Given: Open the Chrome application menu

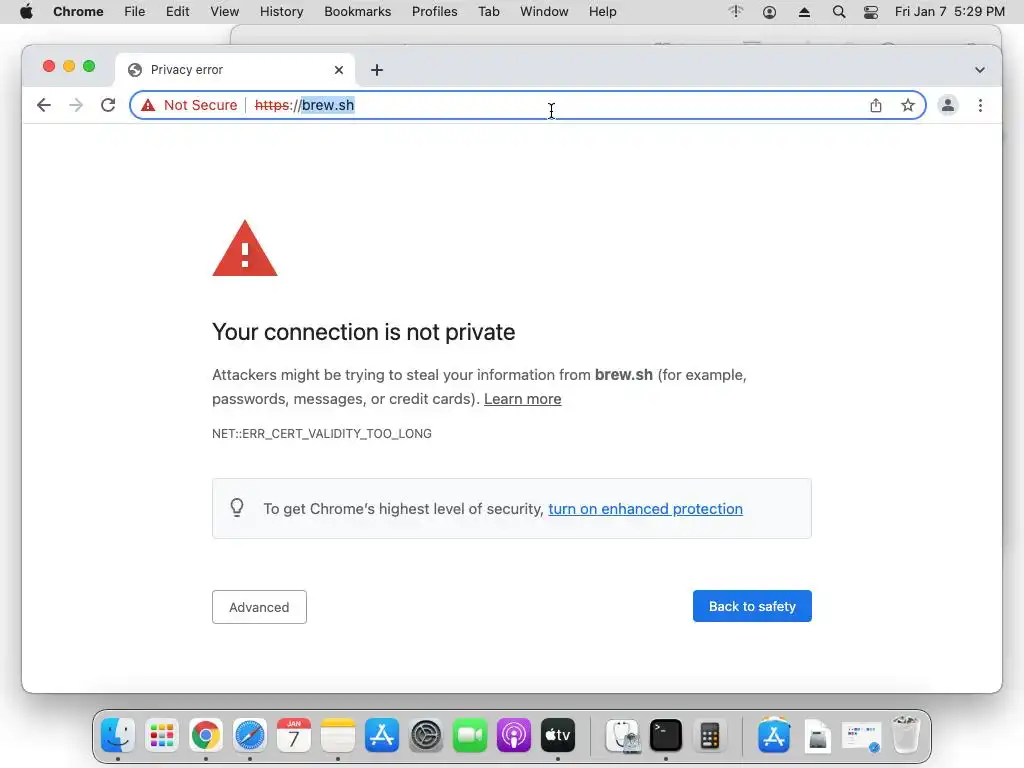Looking at the screenshot, I should coord(78,12).
